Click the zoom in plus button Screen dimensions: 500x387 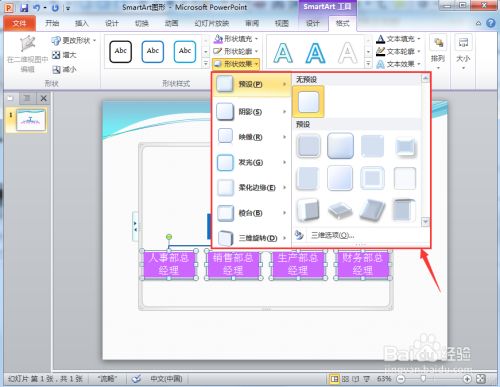tap(467, 379)
